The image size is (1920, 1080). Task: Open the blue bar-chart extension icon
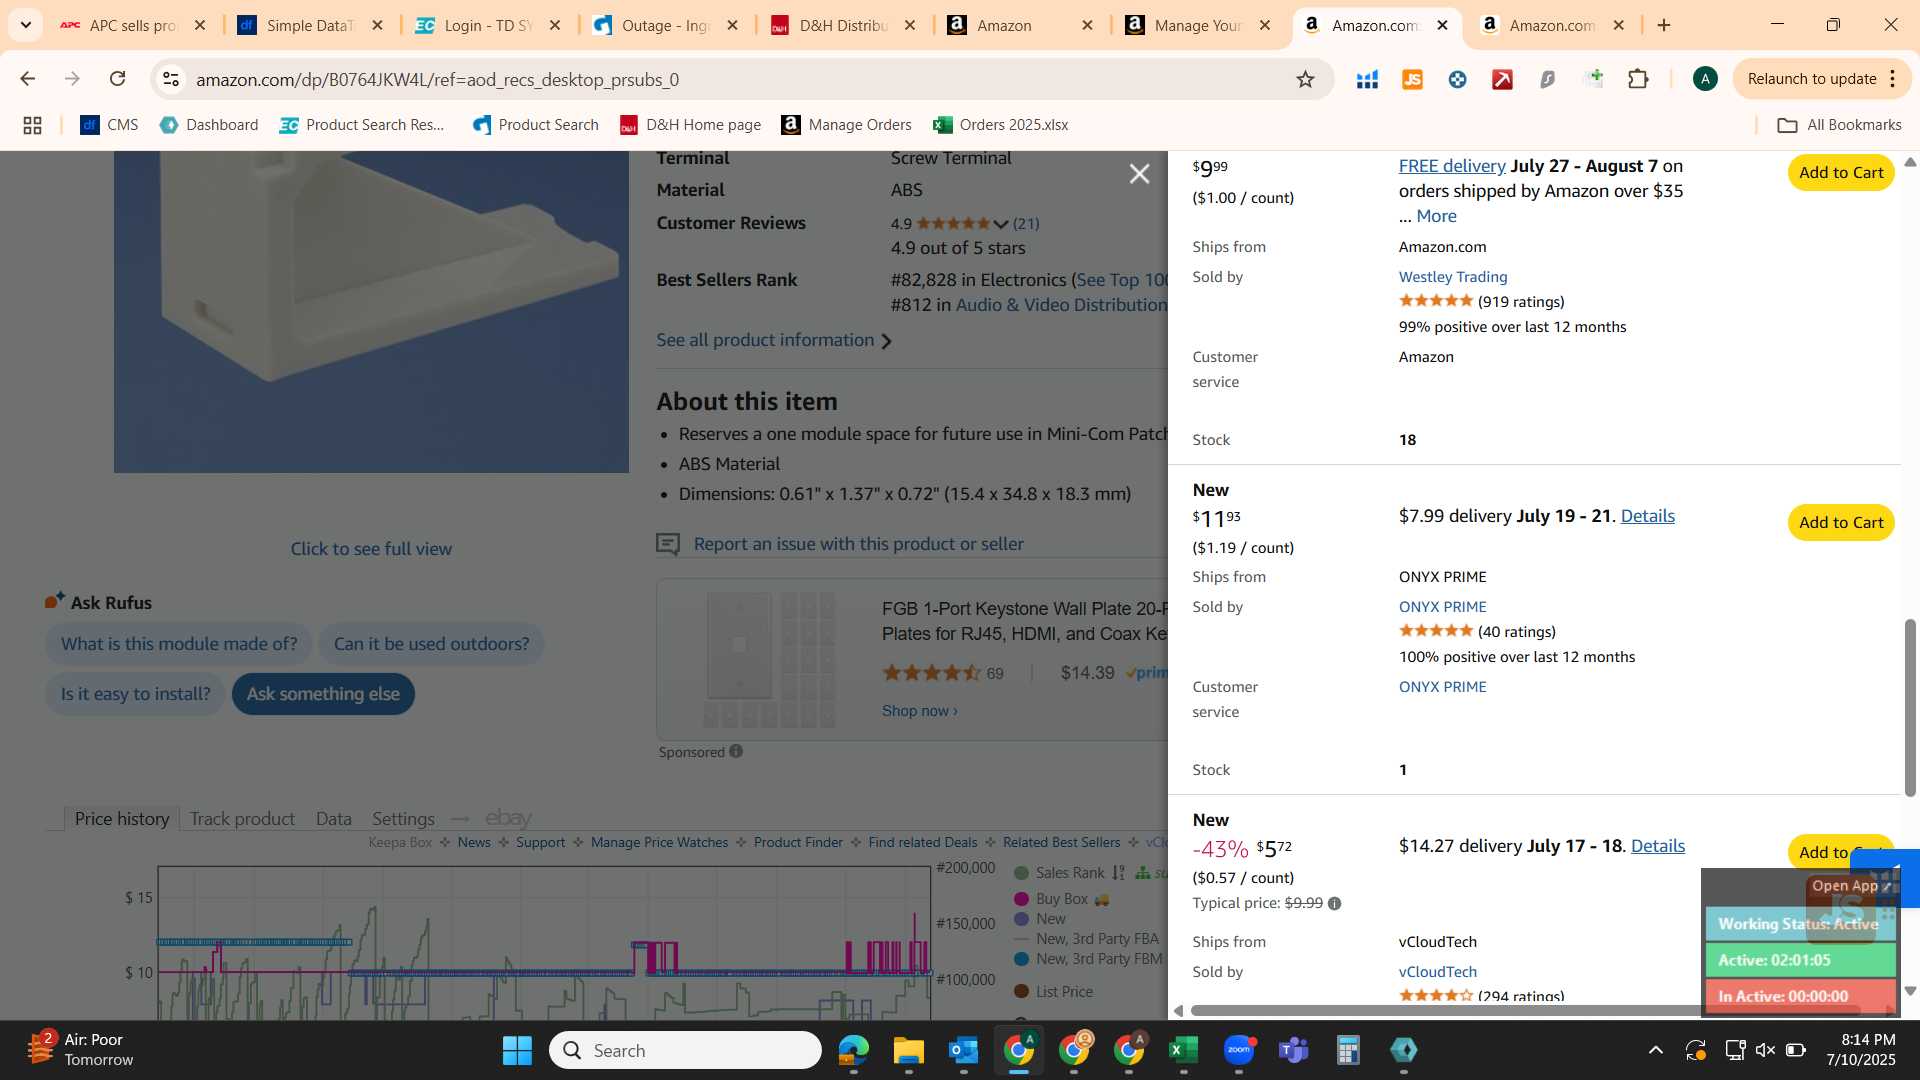pyautogui.click(x=1367, y=79)
